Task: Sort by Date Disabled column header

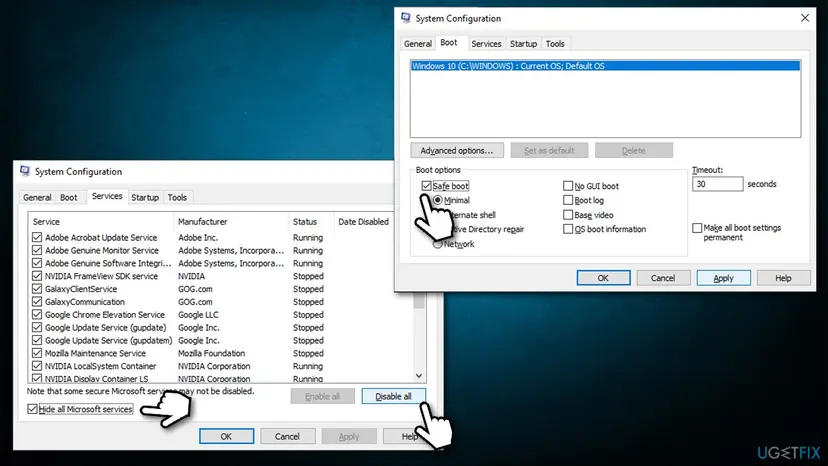Action: pos(363,221)
